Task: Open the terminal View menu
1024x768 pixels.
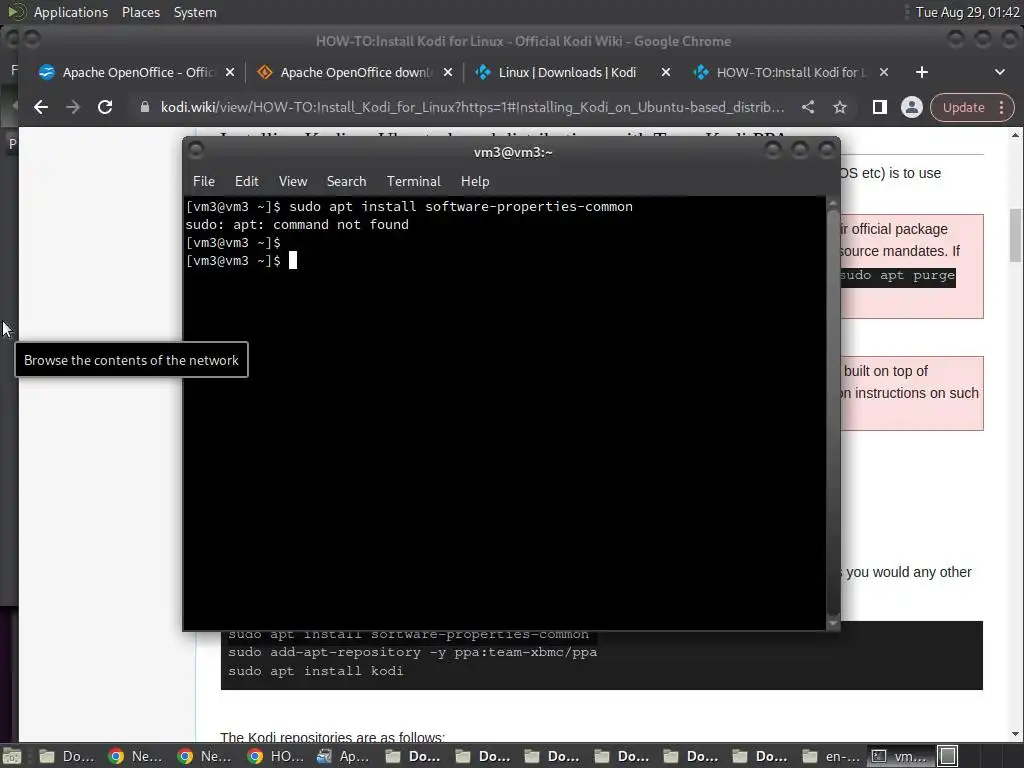Action: coord(293,182)
